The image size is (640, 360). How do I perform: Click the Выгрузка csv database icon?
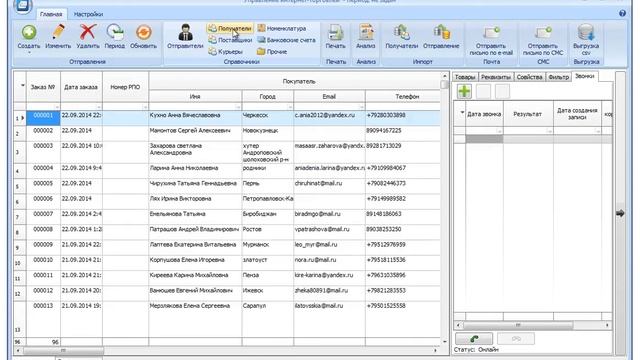click(586, 33)
